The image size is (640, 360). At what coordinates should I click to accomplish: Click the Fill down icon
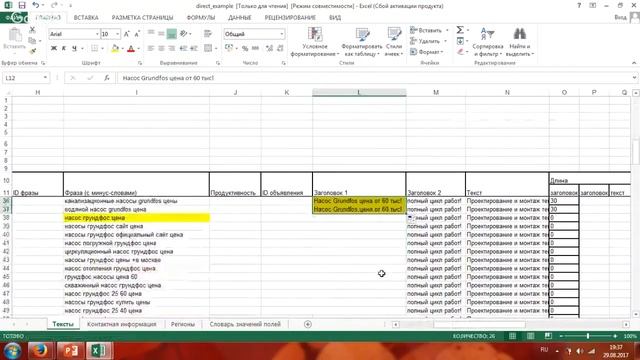[x=460, y=41]
